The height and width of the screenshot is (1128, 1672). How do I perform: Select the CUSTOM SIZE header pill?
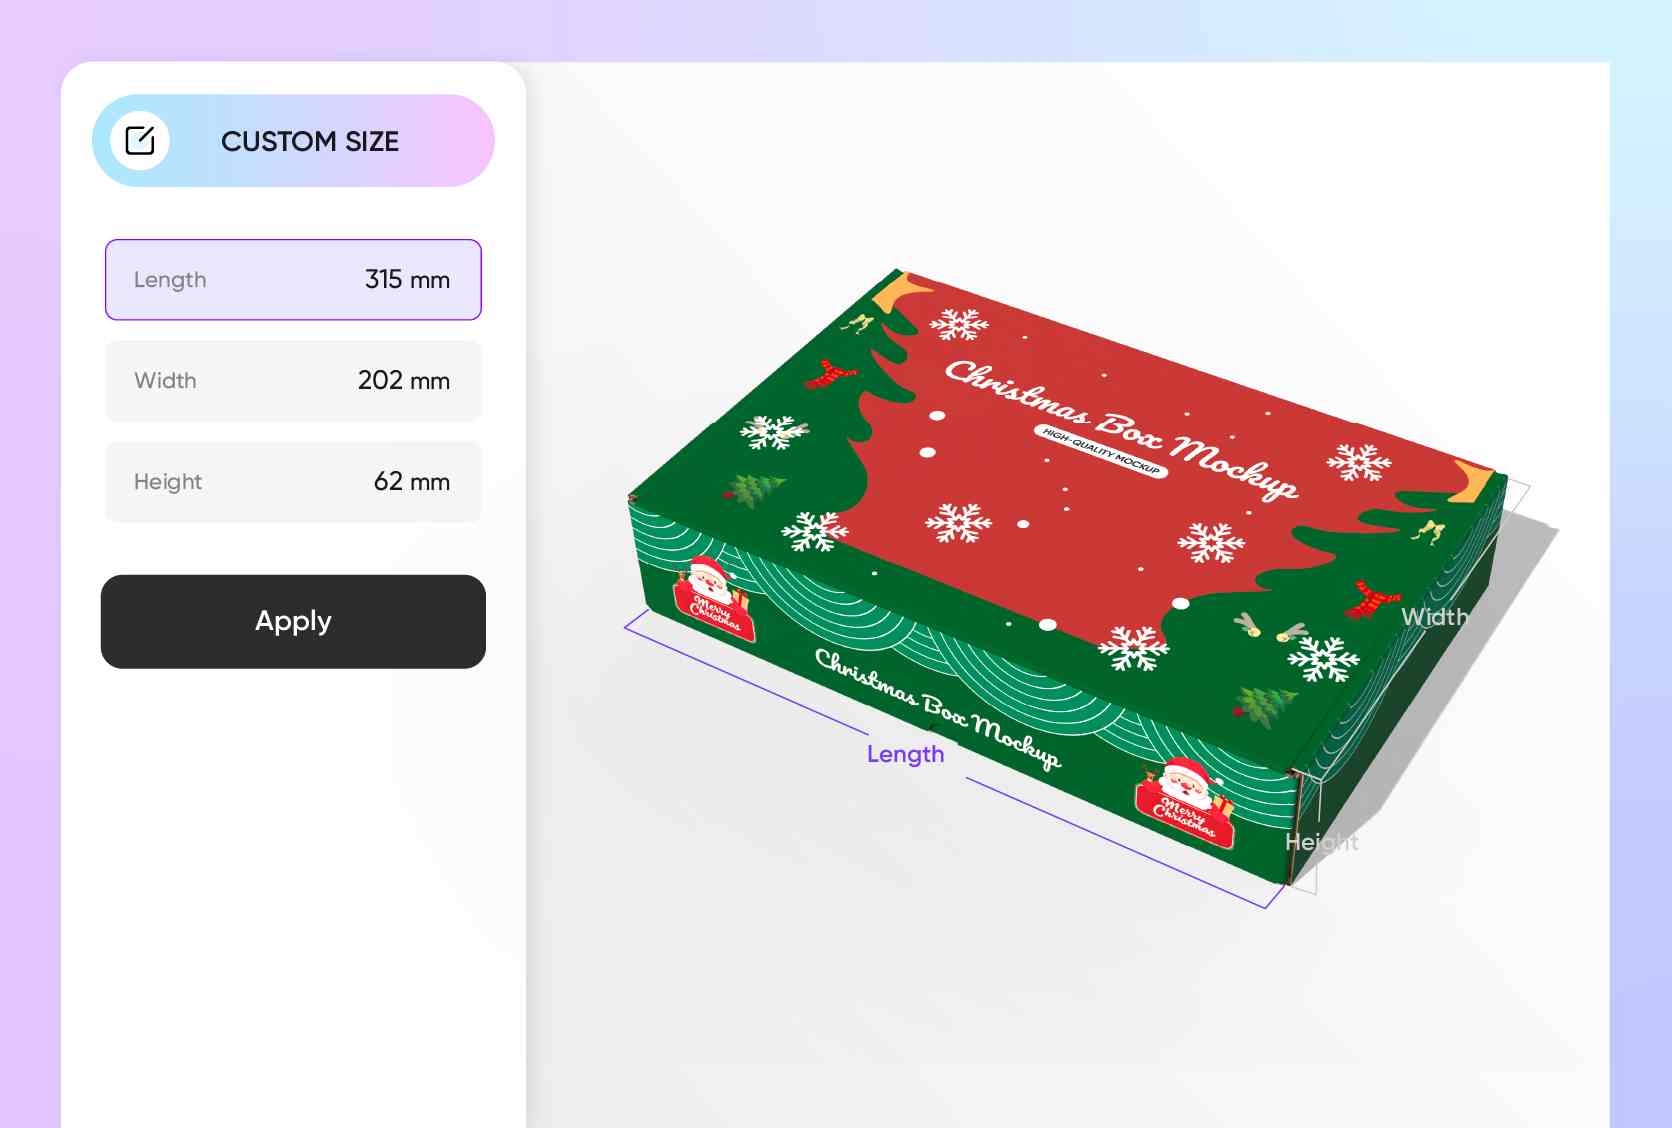point(293,141)
